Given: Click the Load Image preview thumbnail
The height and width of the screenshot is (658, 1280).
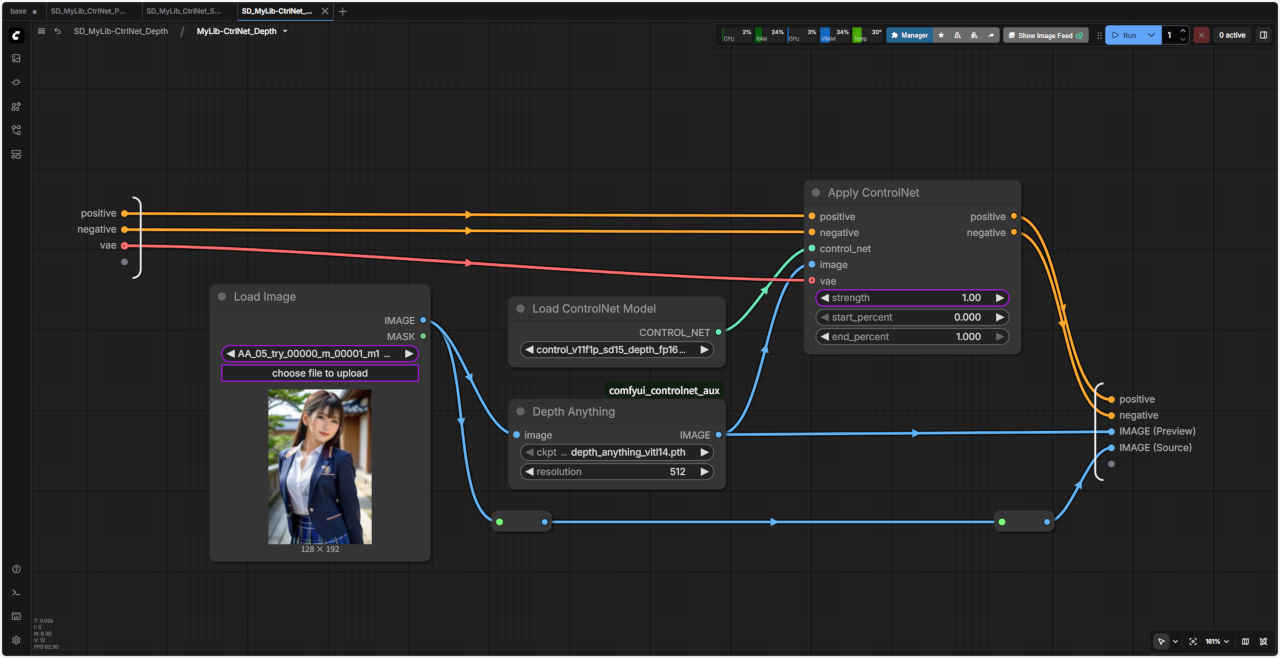Looking at the screenshot, I should 320,466.
